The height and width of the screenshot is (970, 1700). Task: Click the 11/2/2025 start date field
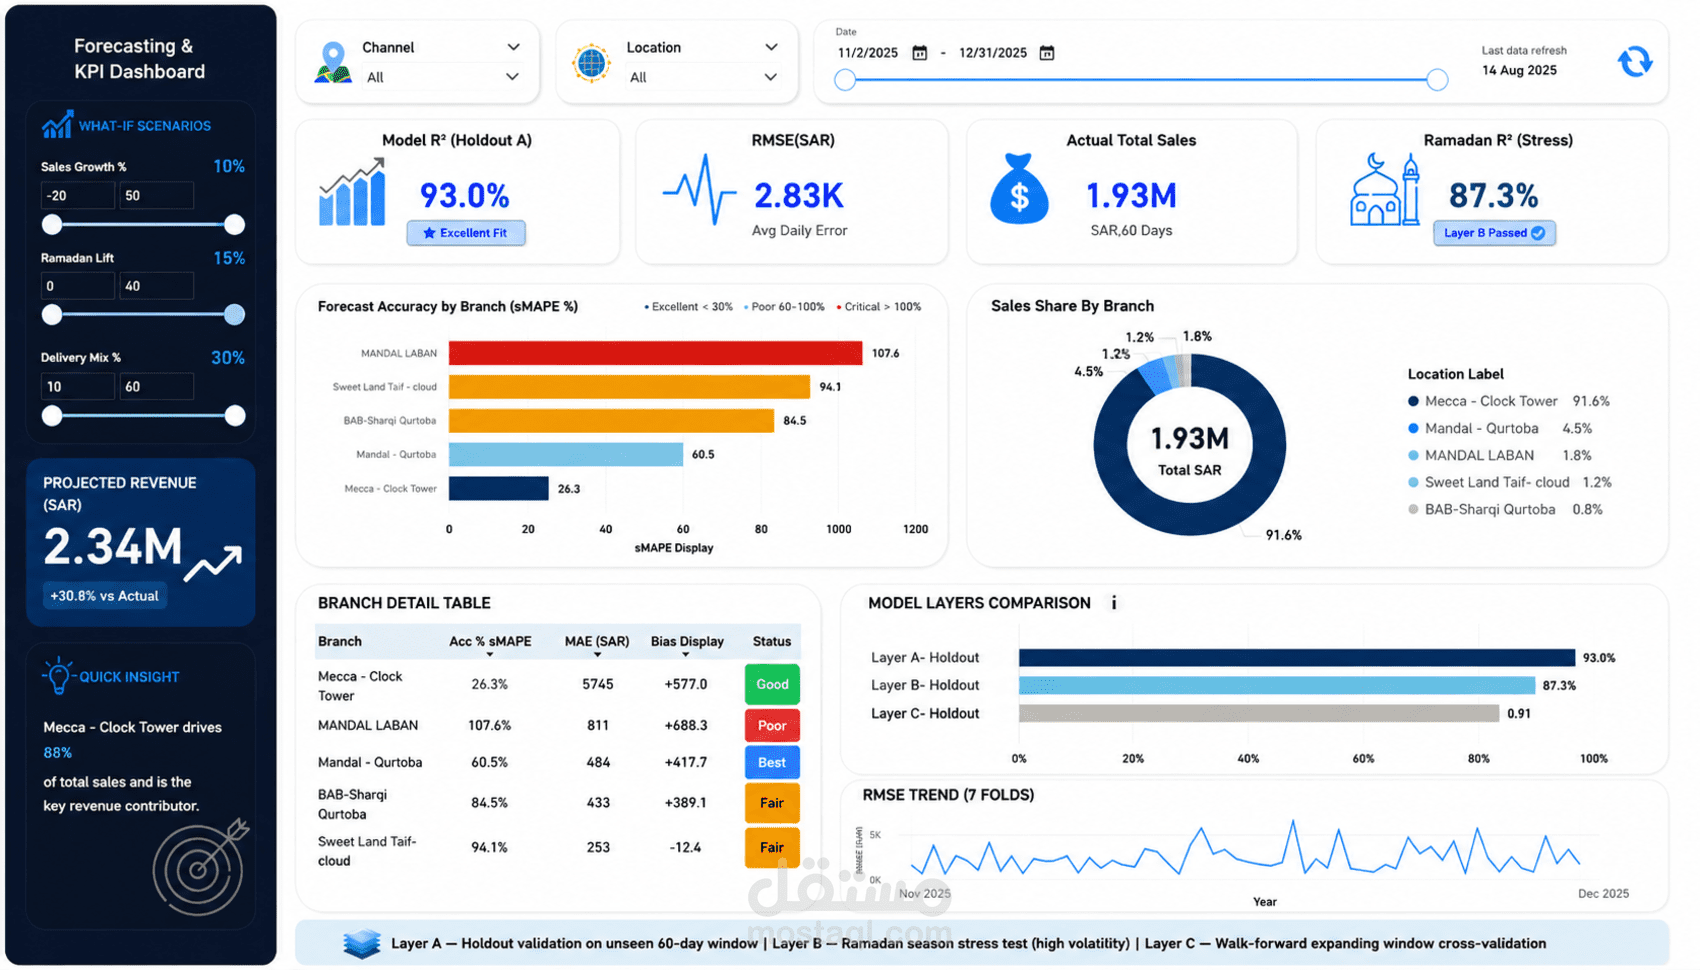point(868,53)
